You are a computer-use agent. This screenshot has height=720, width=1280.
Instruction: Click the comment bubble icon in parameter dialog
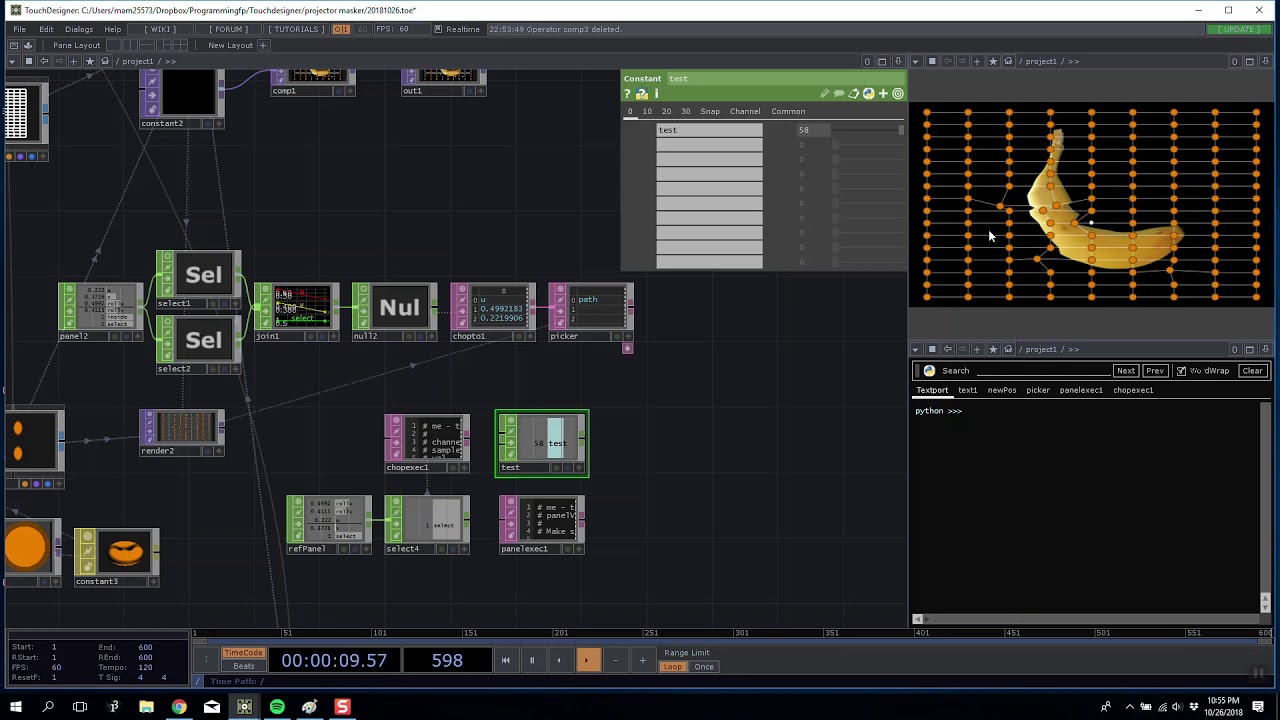pyautogui.click(x=838, y=93)
